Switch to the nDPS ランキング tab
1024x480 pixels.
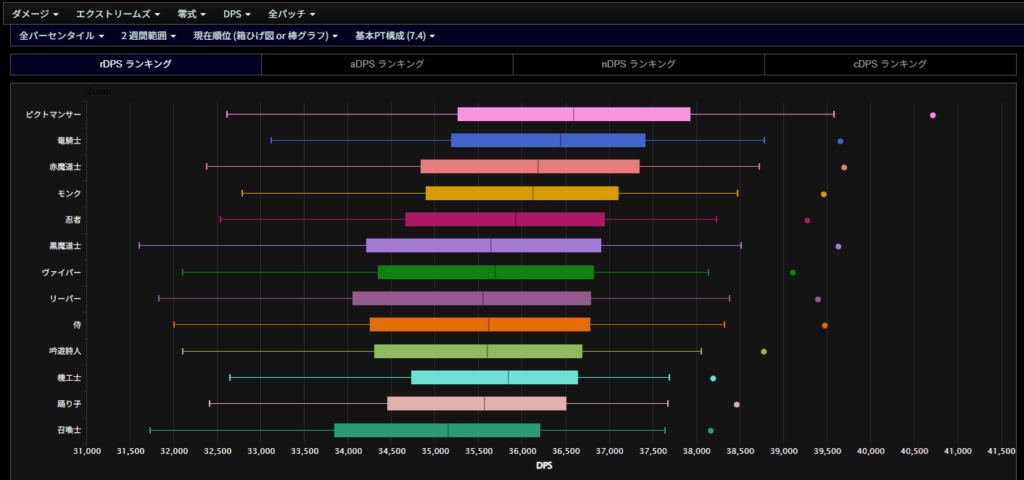click(638, 64)
